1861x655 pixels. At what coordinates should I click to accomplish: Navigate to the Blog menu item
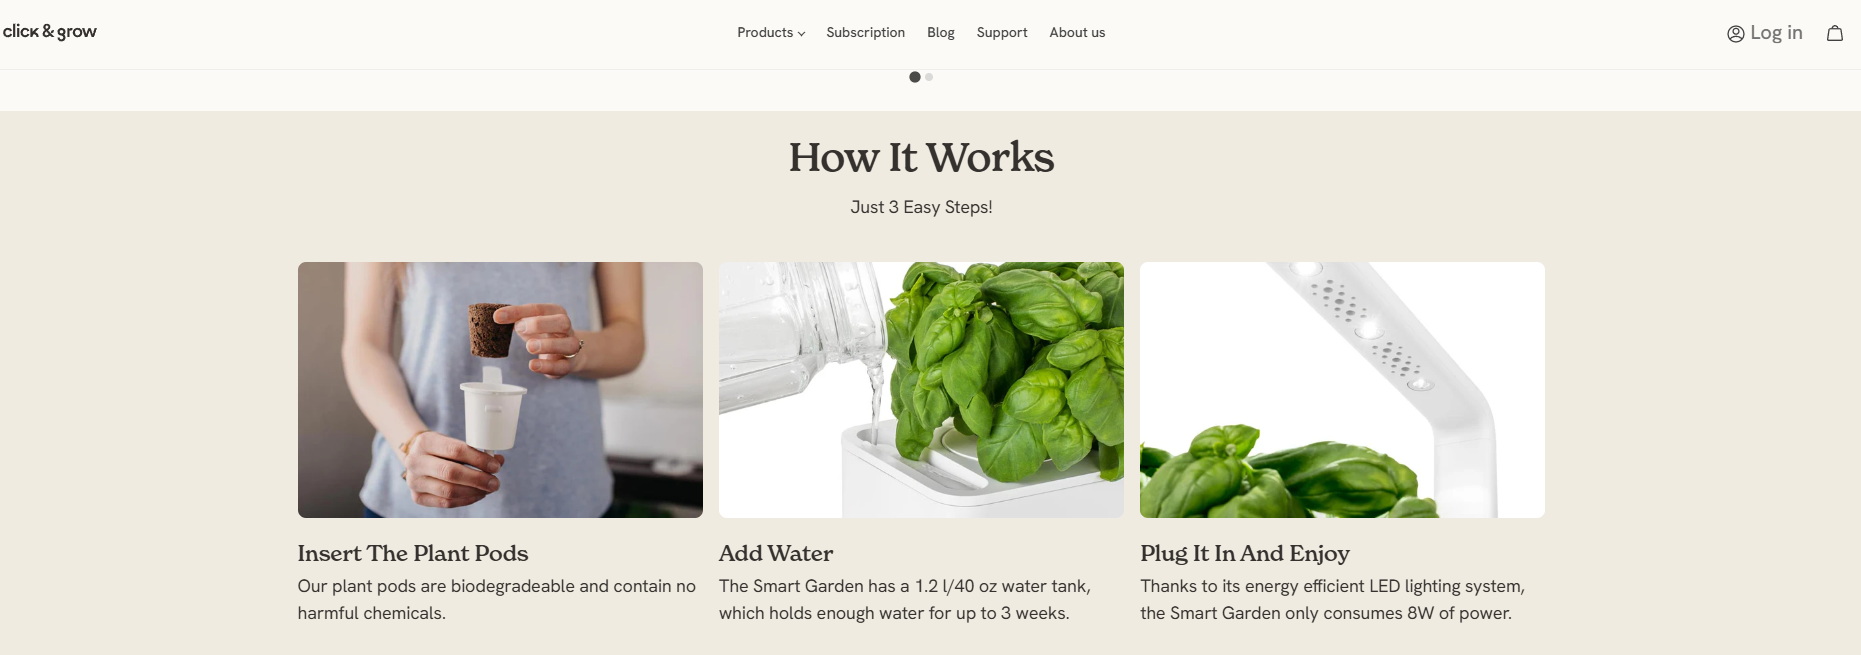941,33
